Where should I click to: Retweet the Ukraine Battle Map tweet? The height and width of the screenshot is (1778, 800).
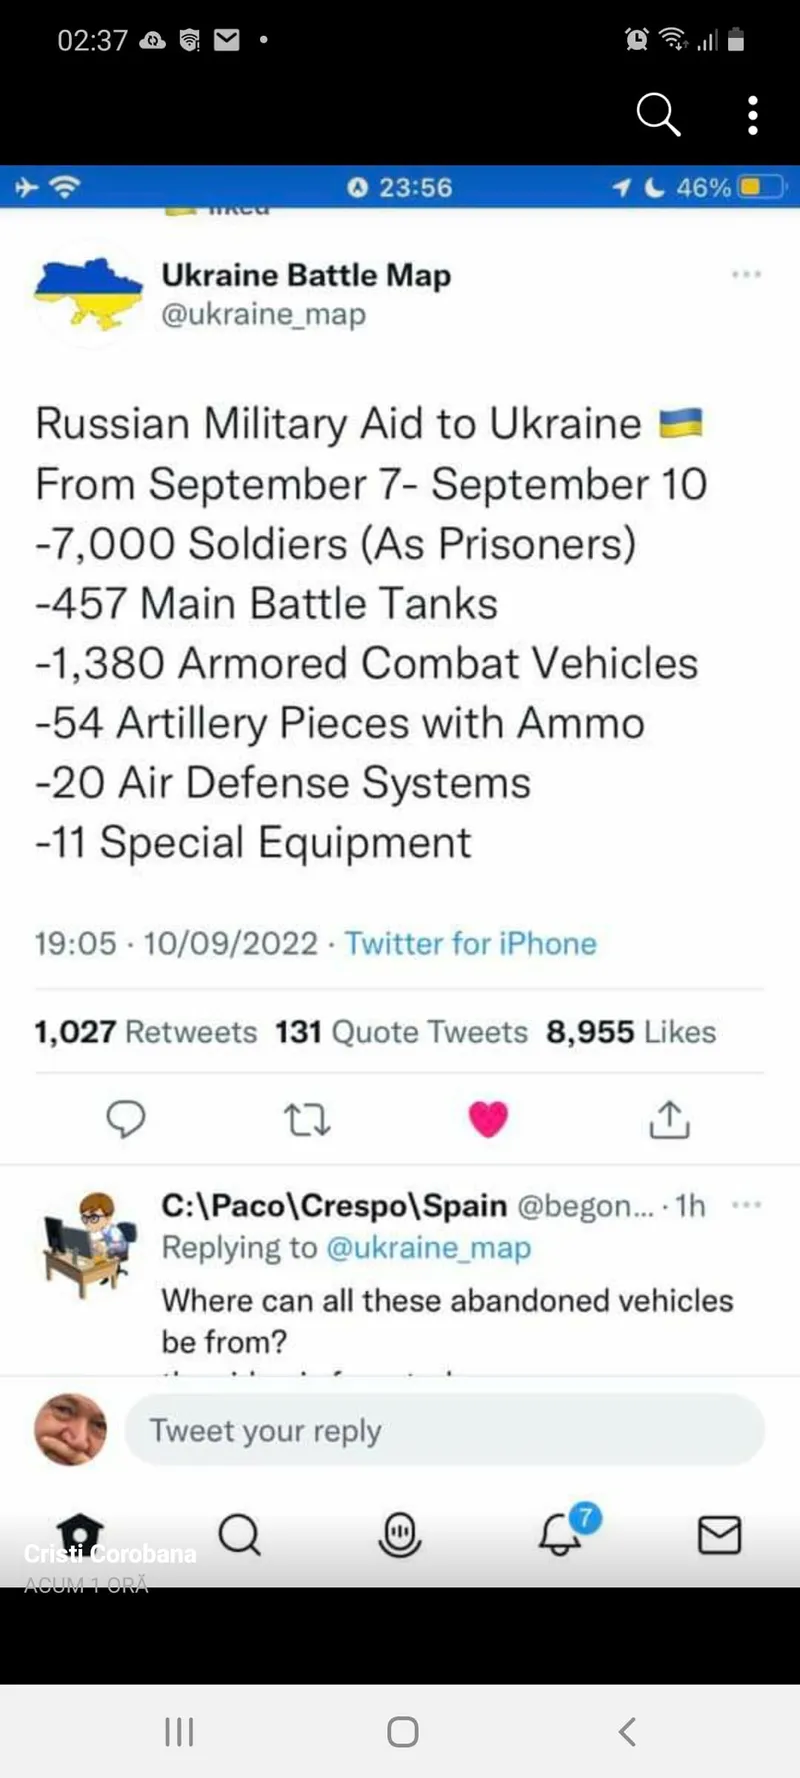(x=307, y=1119)
